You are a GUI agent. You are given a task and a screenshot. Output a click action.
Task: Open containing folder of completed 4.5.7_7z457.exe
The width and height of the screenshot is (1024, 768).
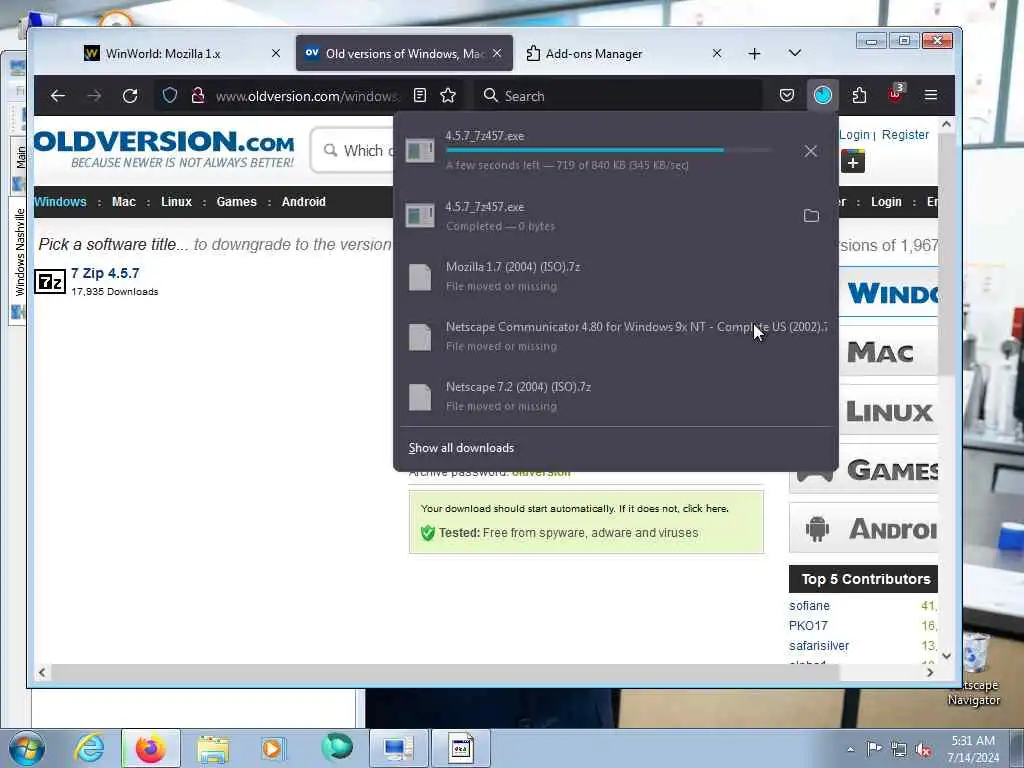click(810, 216)
